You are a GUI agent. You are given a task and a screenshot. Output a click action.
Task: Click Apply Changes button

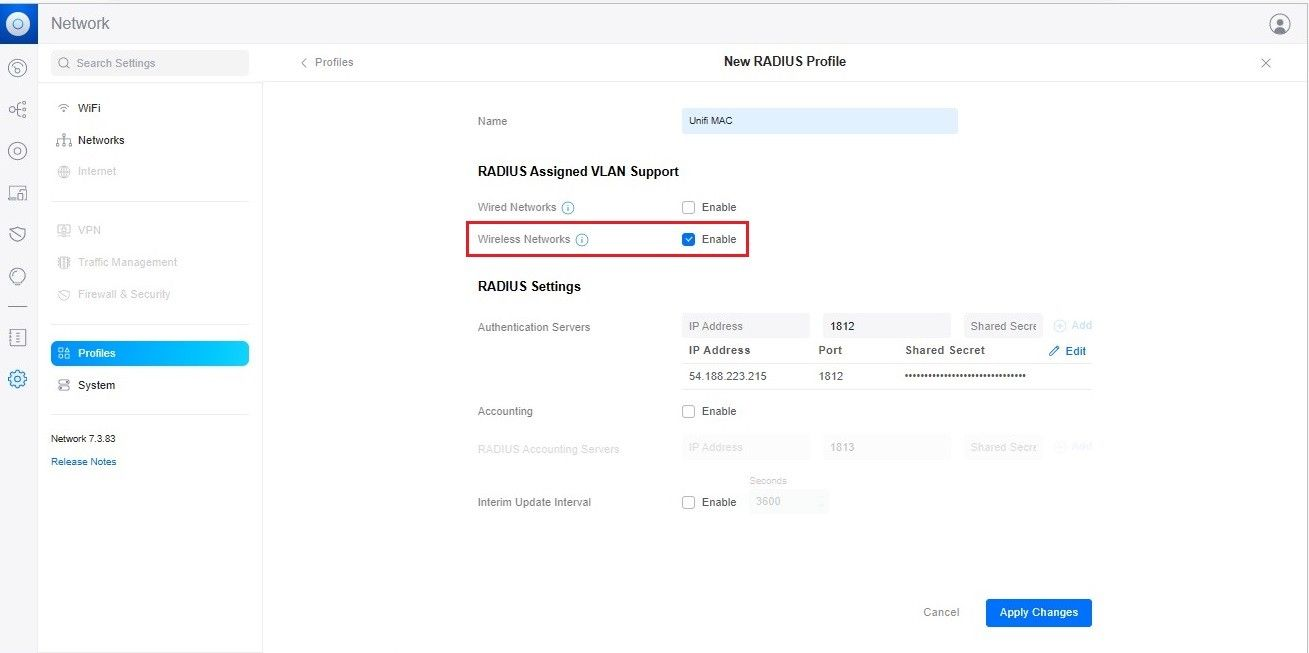click(x=1038, y=613)
